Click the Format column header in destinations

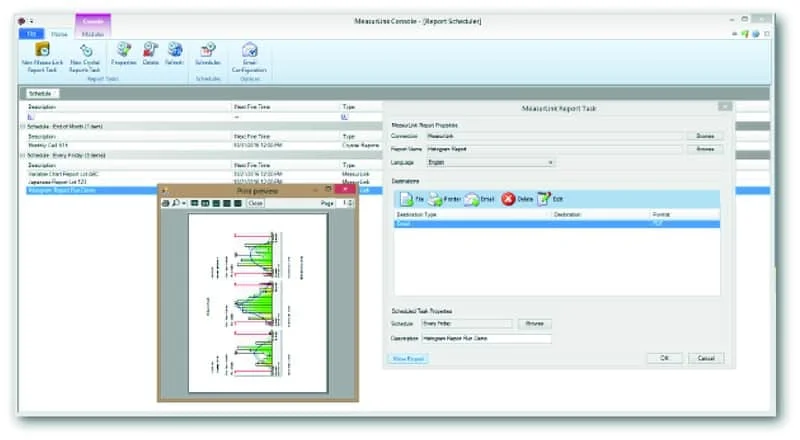(x=685, y=214)
